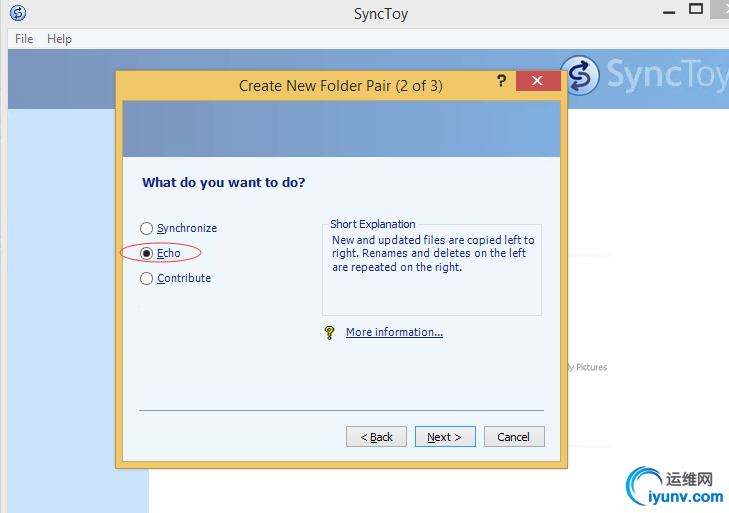Cancel the folder pair wizard

click(x=514, y=437)
